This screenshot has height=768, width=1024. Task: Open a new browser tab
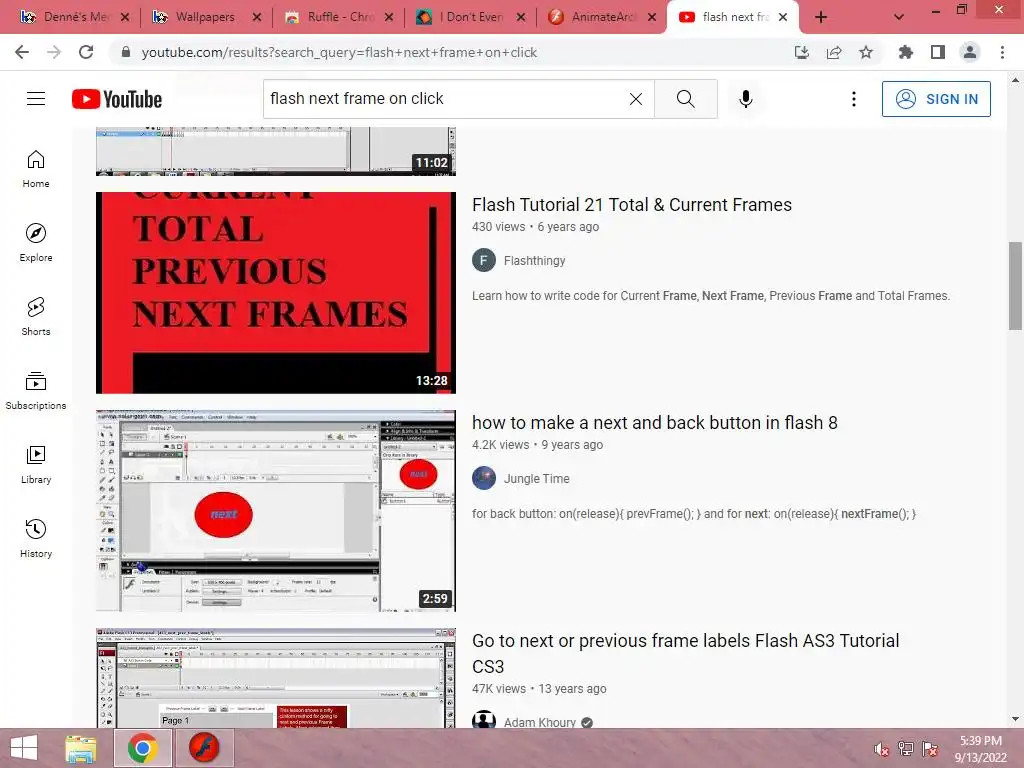tap(821, 17)
